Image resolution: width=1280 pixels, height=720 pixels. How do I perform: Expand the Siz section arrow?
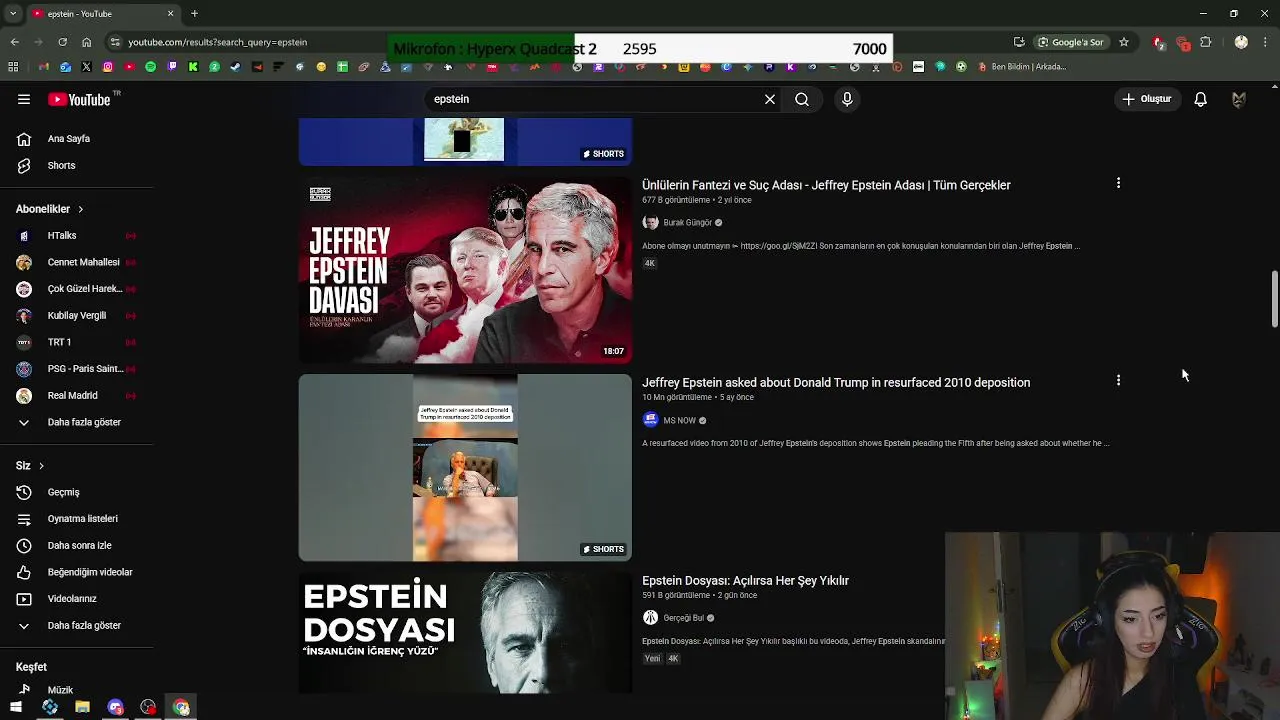[41, 466]
